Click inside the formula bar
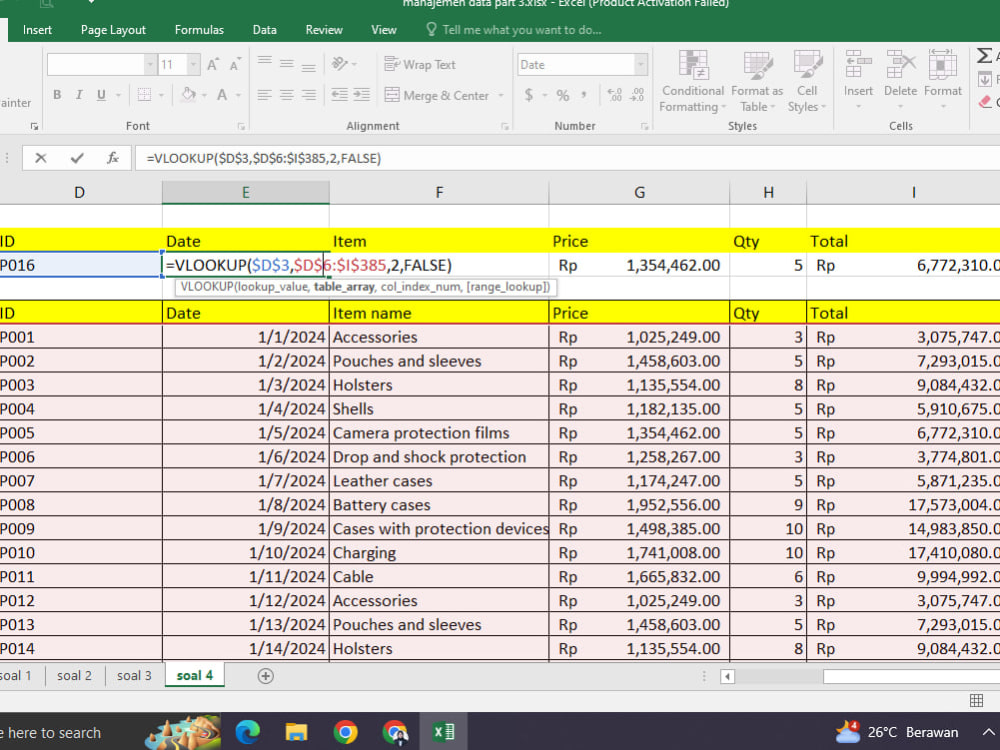Image resolution: width=1000 pixels, height=750 pixels. [568, 158]
